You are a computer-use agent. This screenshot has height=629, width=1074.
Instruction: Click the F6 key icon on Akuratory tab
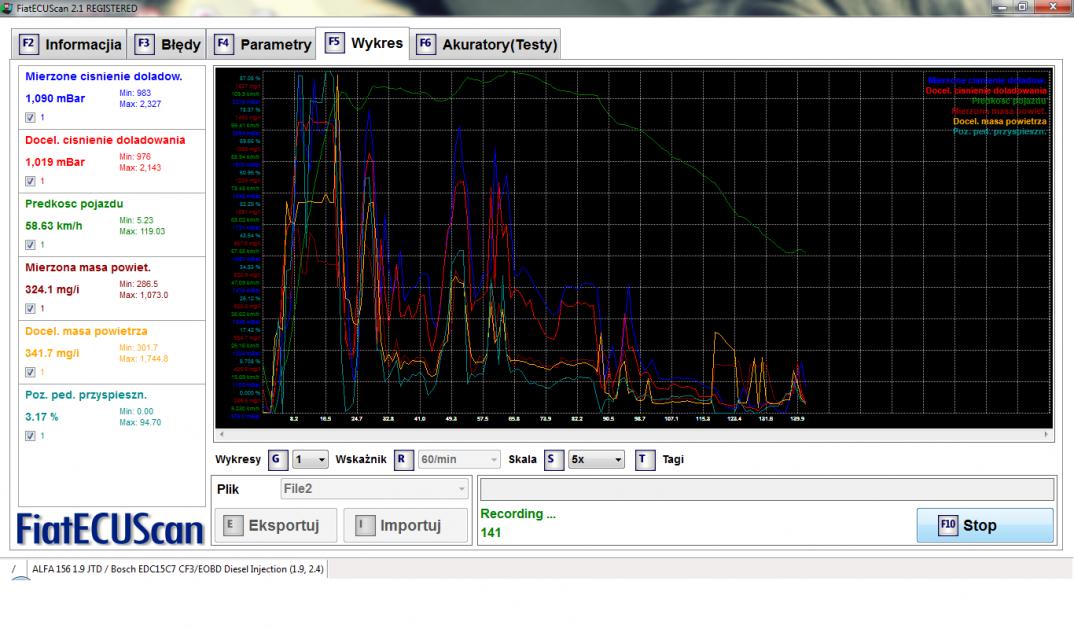click(x=426, y=45)
